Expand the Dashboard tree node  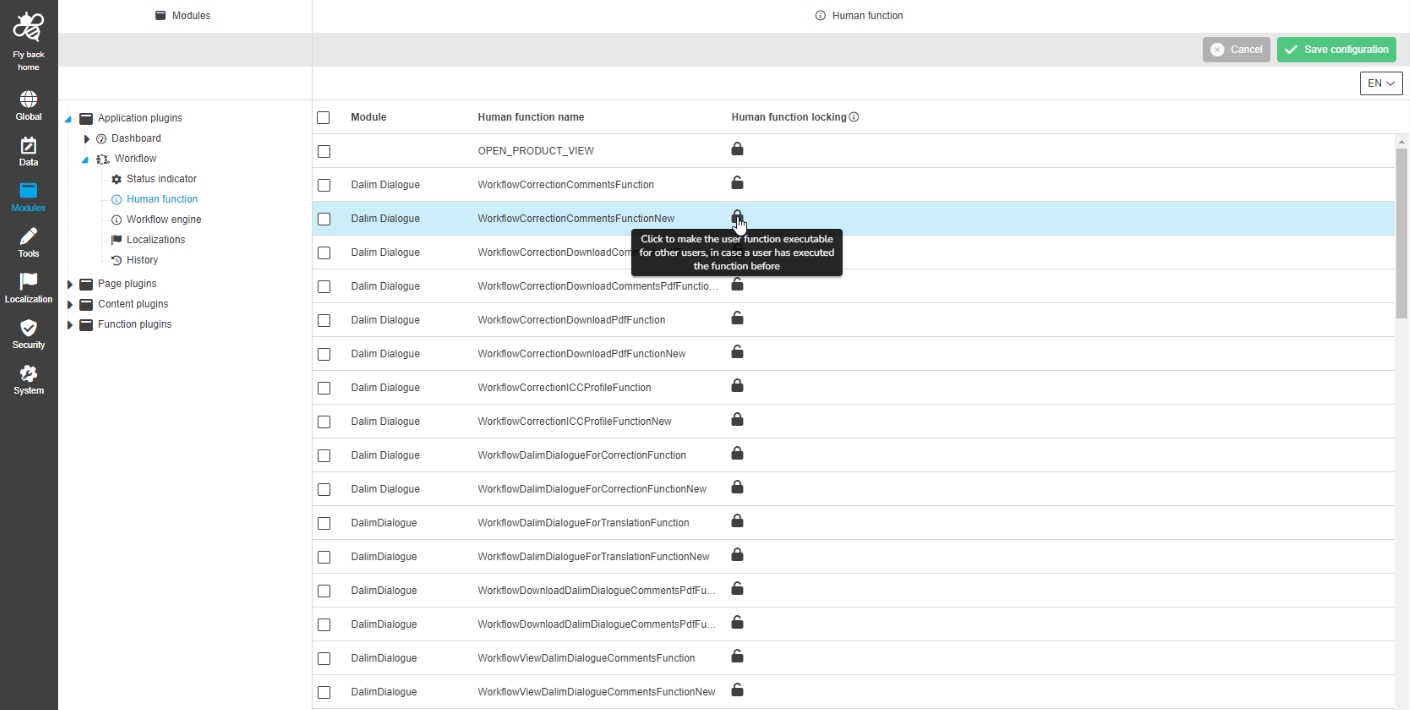(x=87, y=139)
